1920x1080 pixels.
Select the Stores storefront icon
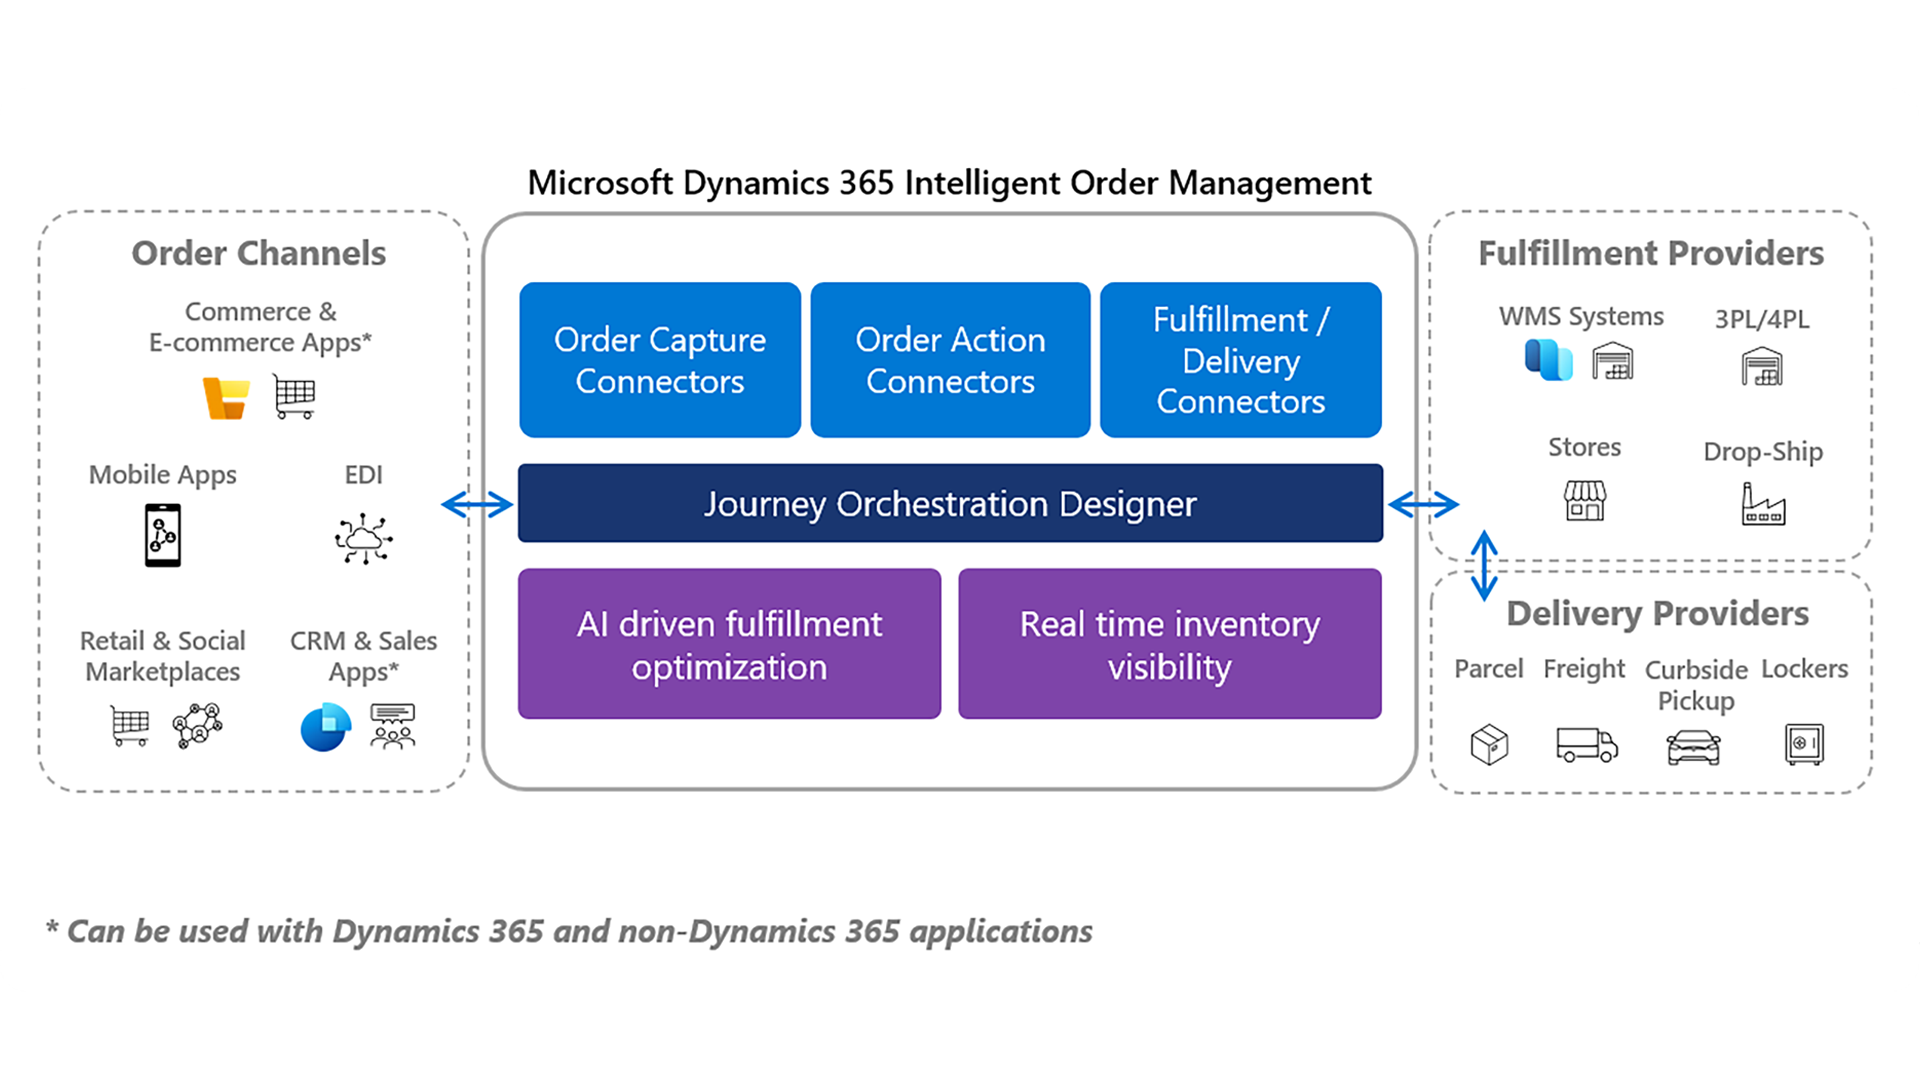[x=1584, y=502]
